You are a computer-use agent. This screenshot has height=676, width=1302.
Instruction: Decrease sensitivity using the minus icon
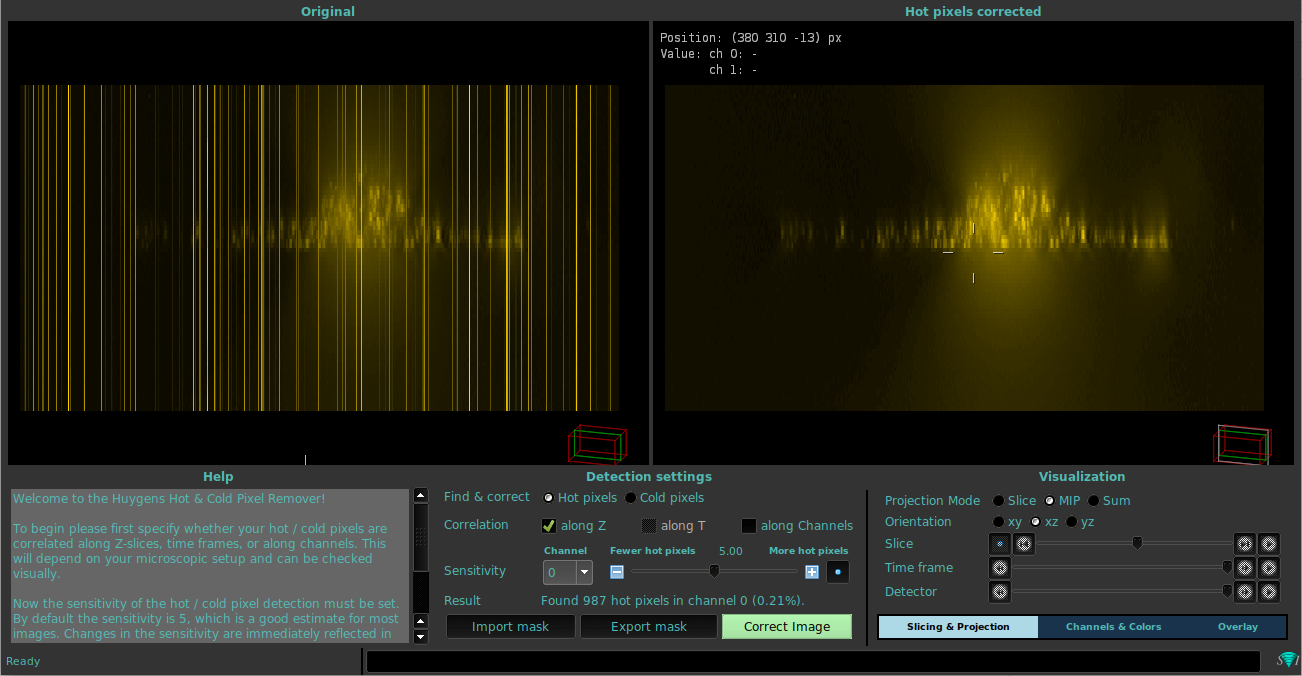point(617,571)
